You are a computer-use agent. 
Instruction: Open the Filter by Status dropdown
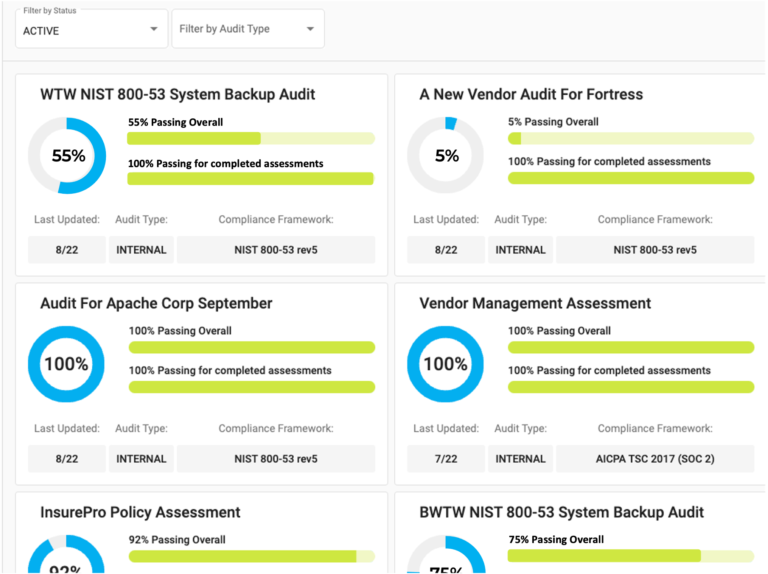[x=91, y=29]
